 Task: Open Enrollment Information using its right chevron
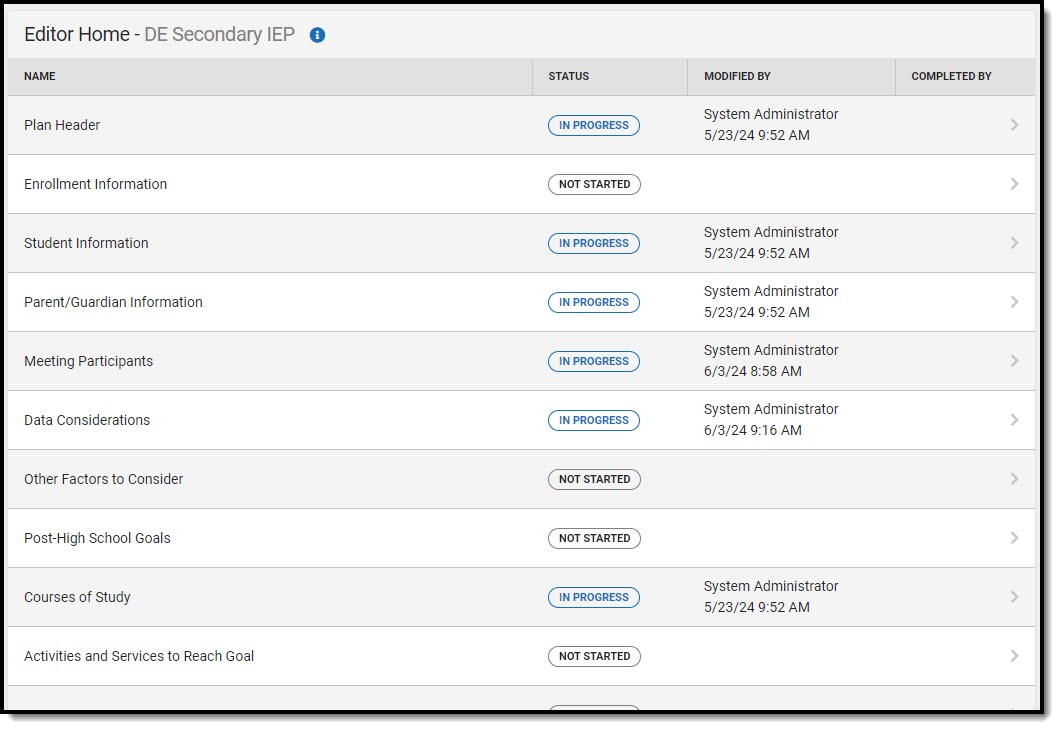coord(1014,184)
